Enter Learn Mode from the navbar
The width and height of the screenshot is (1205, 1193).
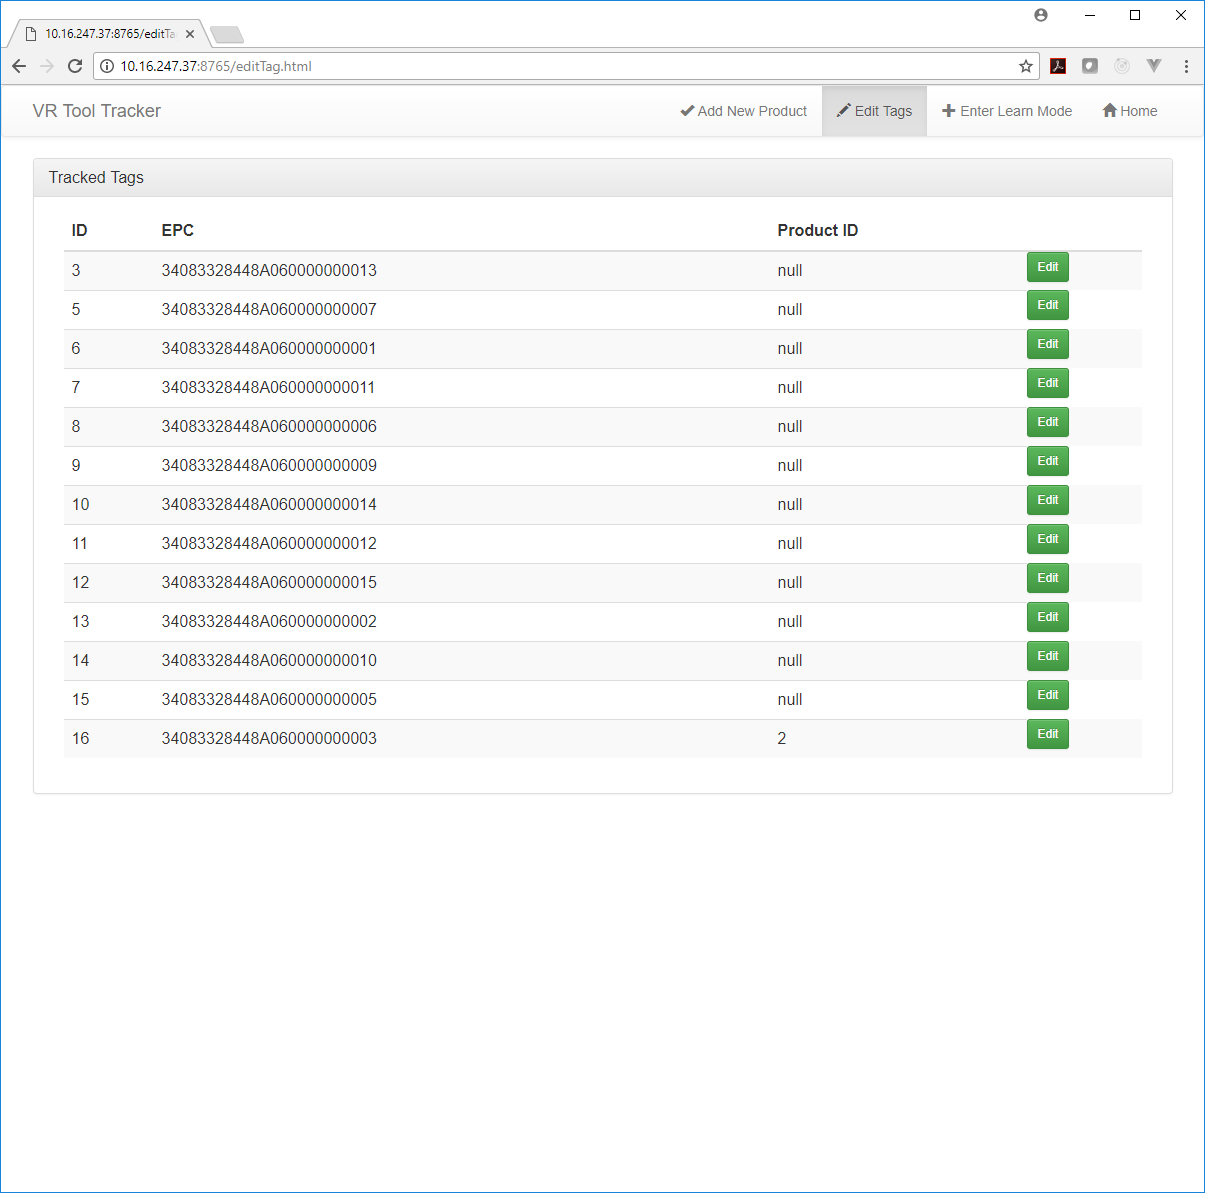coord(1007,111)
